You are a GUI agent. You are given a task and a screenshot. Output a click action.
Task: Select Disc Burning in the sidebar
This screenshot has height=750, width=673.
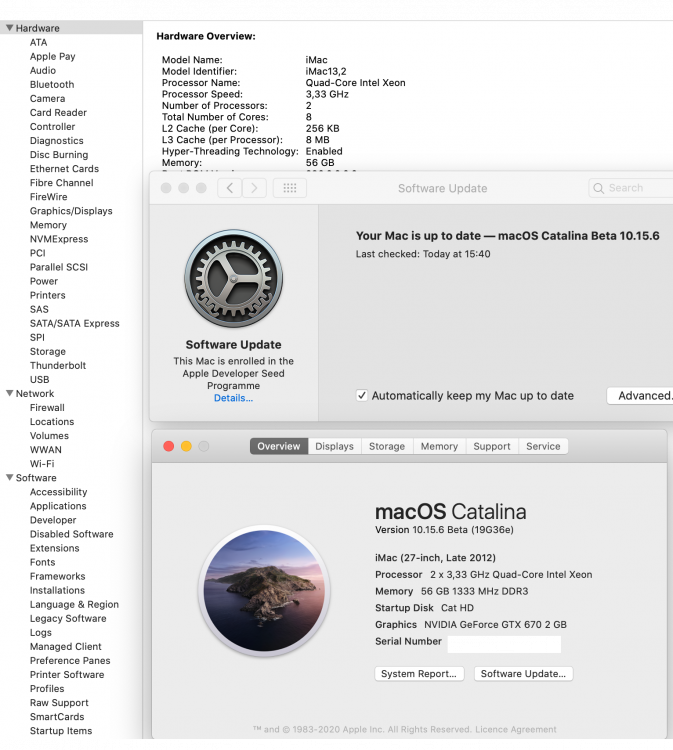click(x=59, y=154)
